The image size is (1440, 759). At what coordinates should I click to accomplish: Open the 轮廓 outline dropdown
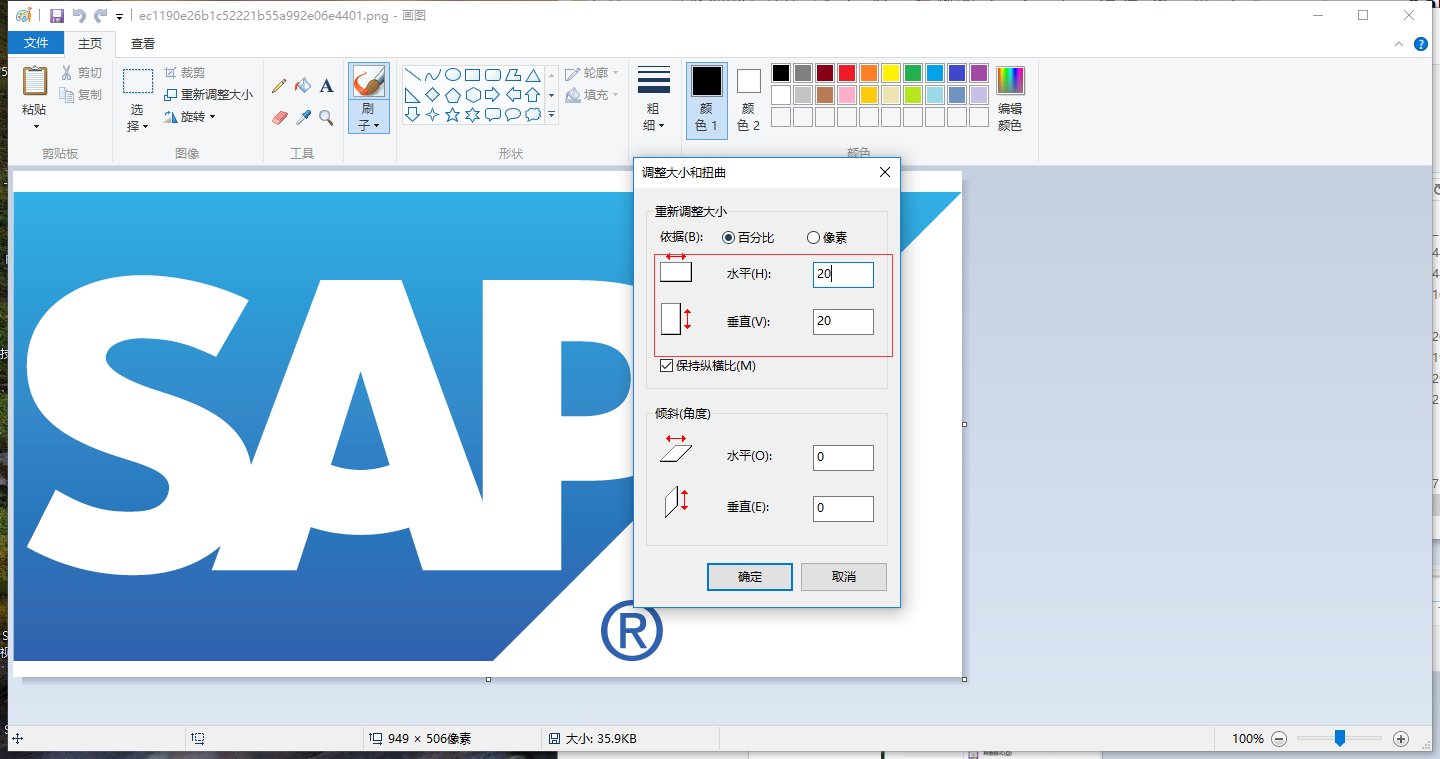click(x=592, y=73)
